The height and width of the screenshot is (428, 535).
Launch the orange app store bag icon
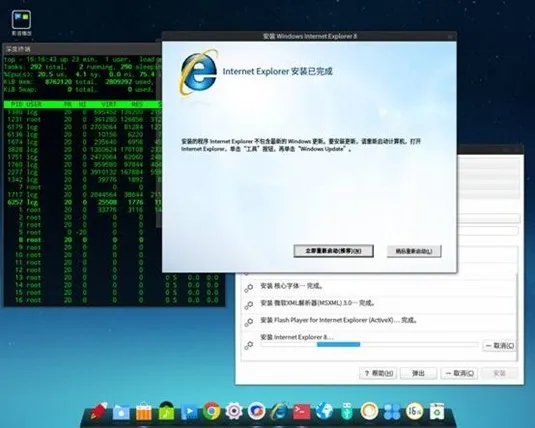[x=144, y=411]
